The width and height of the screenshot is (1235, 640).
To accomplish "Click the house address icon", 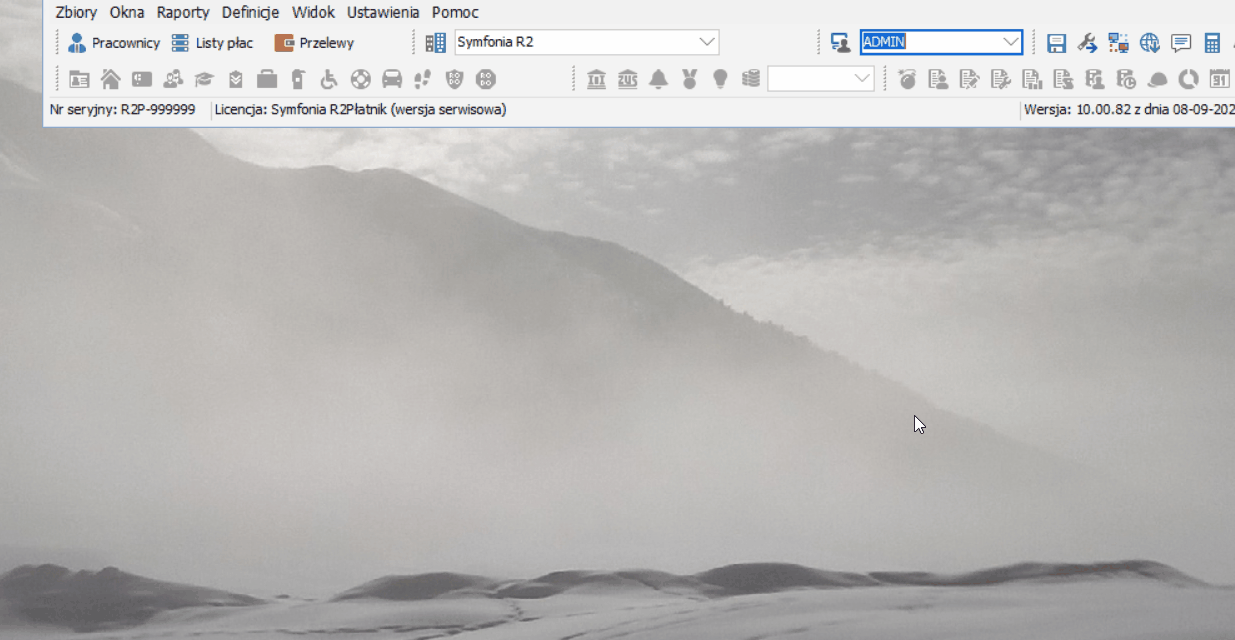I will tap(110, 79).
